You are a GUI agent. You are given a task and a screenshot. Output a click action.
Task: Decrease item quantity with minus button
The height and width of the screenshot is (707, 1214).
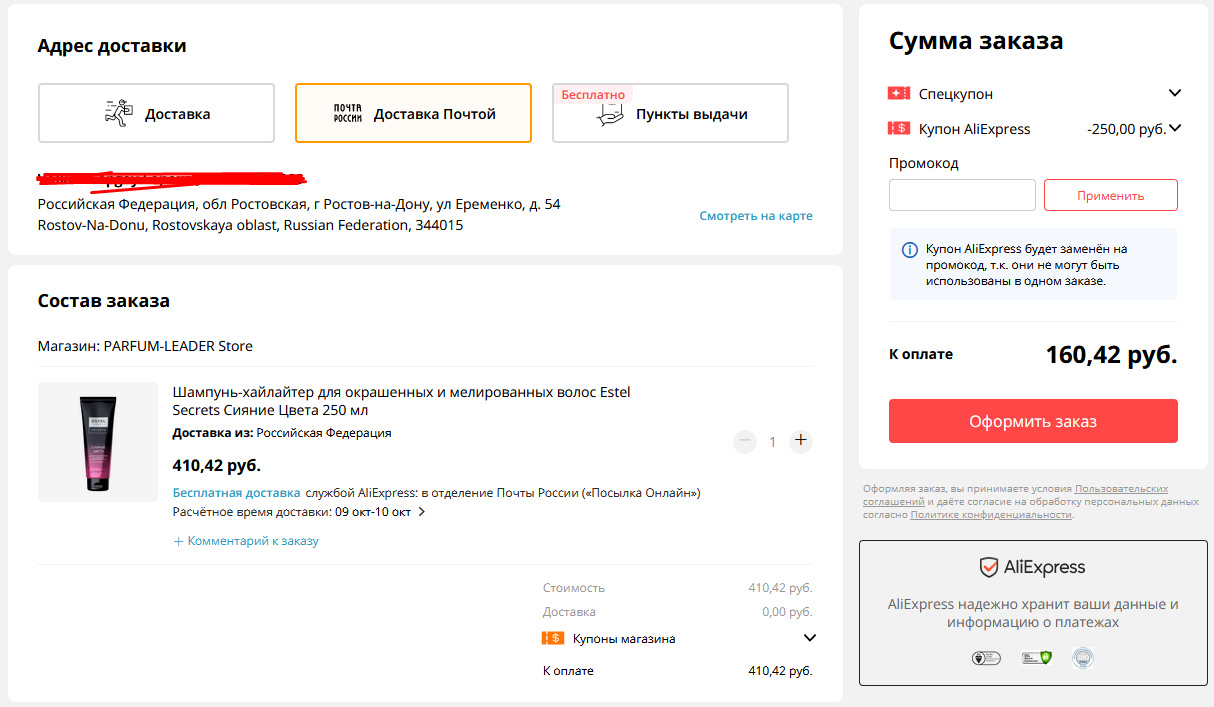click(x=744, y=441)
